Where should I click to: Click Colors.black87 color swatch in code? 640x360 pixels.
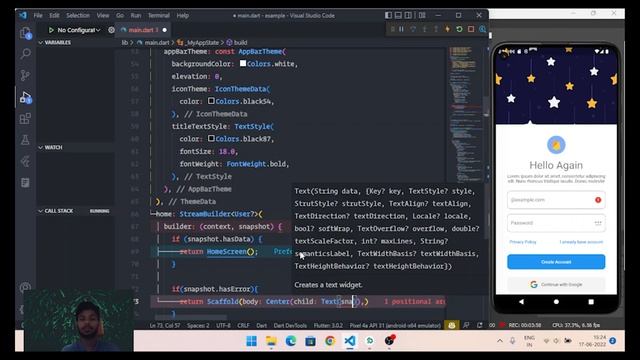(x=211, y=138)
